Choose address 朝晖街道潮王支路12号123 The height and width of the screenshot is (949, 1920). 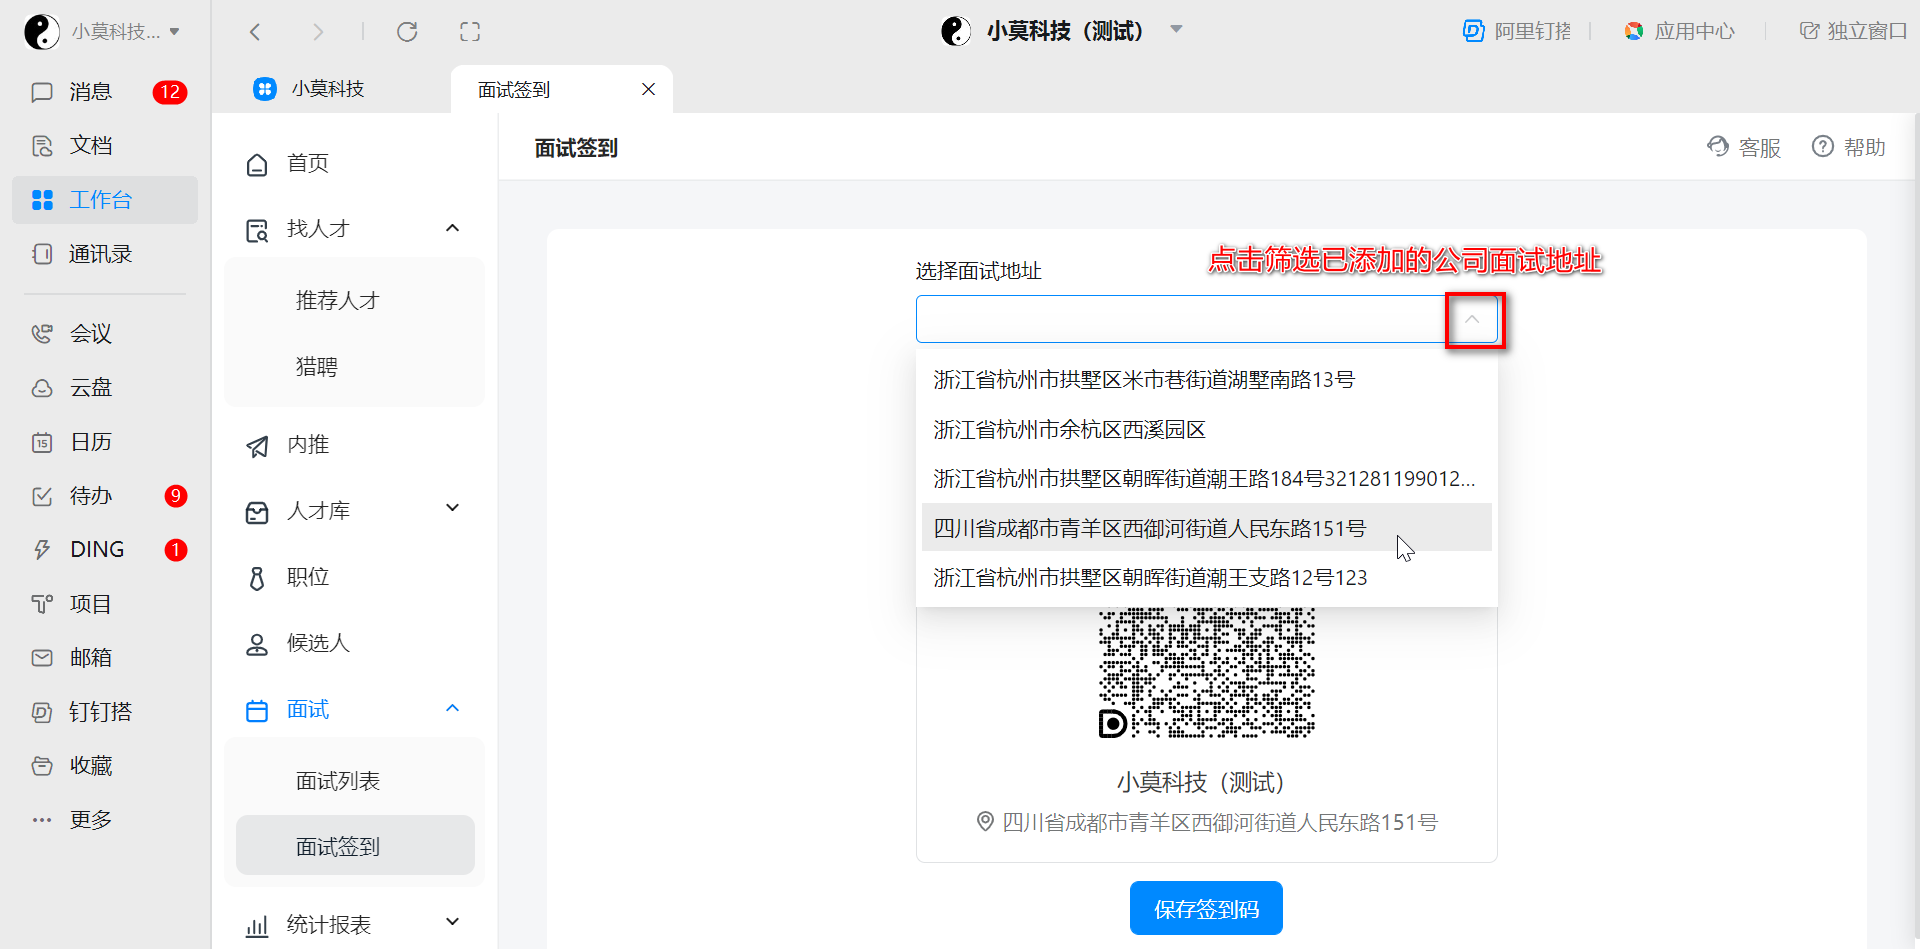click(1206, 577)
